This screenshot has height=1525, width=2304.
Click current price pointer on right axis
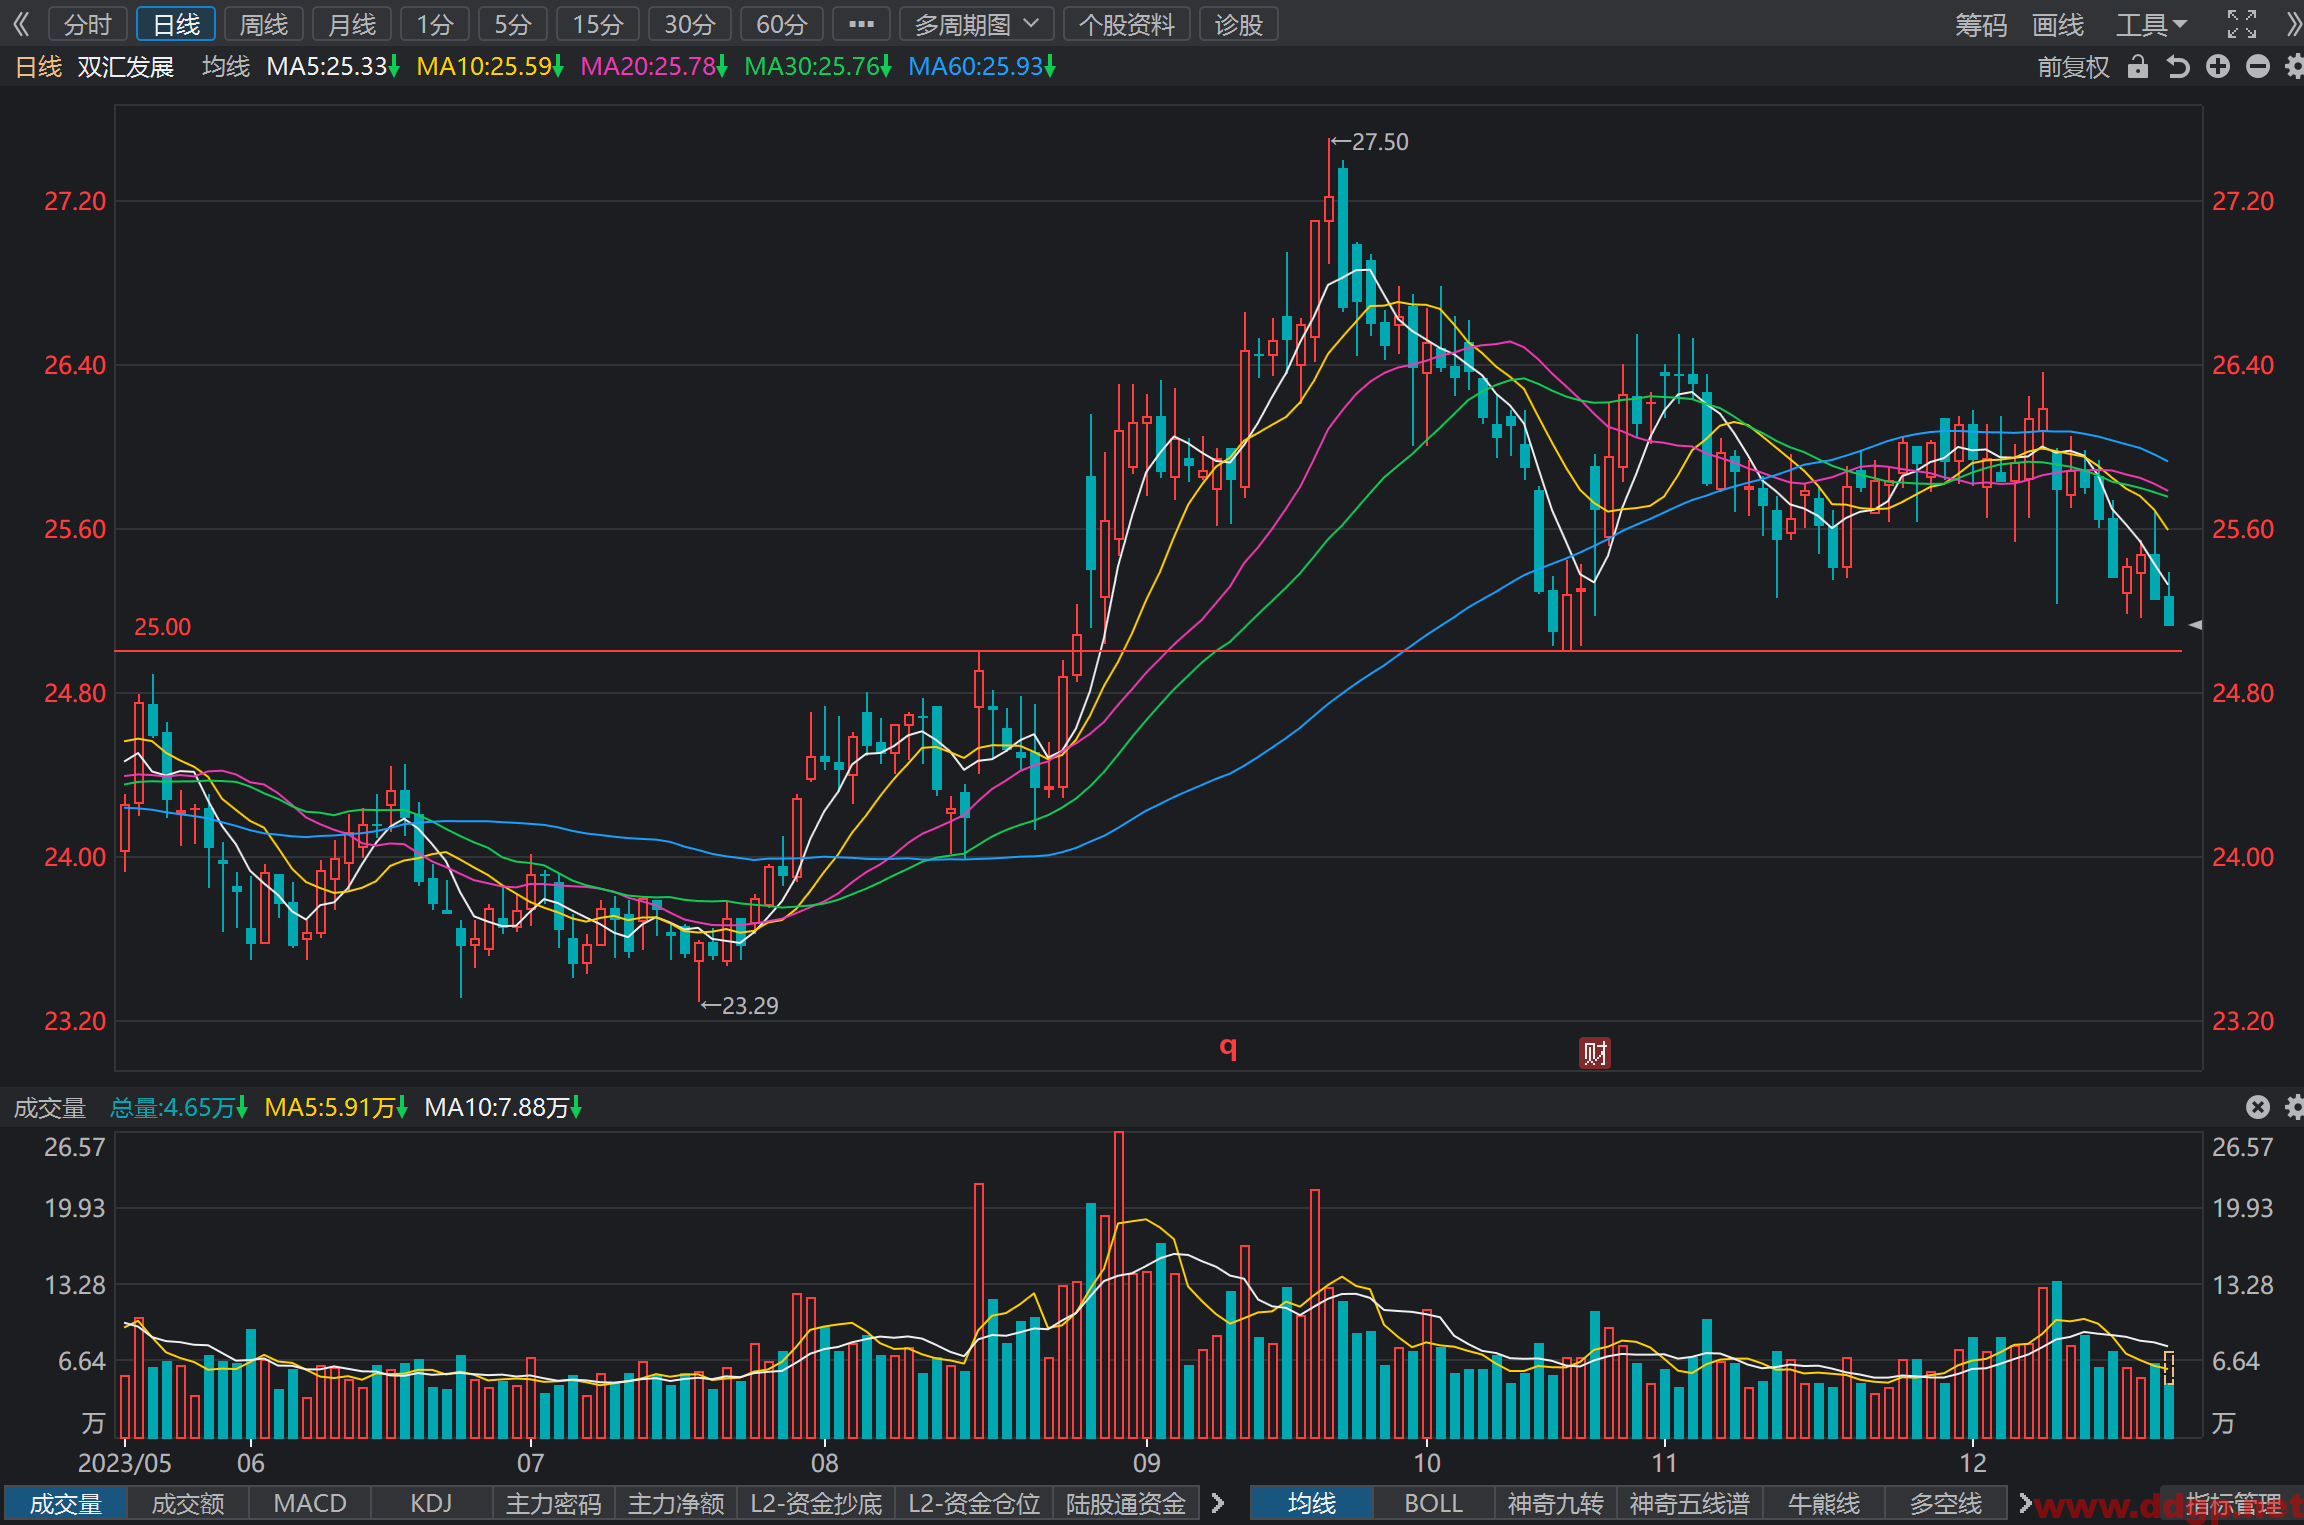(x=2195, y=625)
